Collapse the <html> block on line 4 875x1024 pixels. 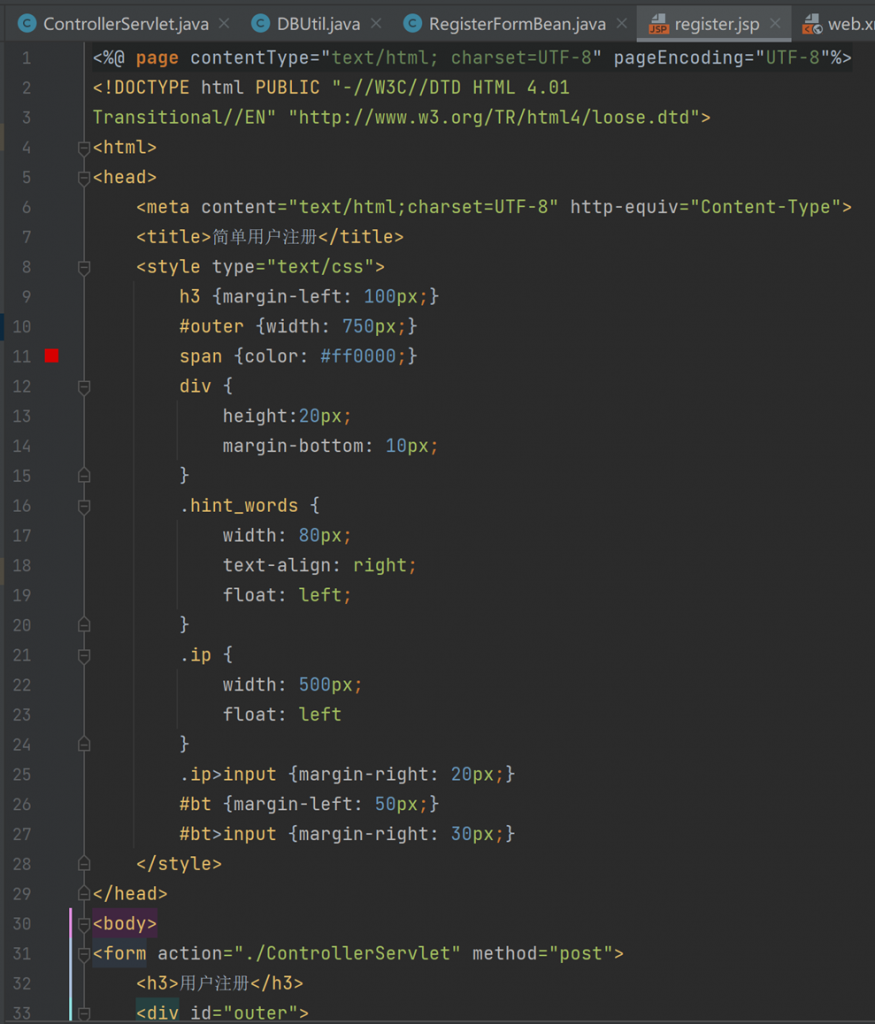[x=84, y=148]
